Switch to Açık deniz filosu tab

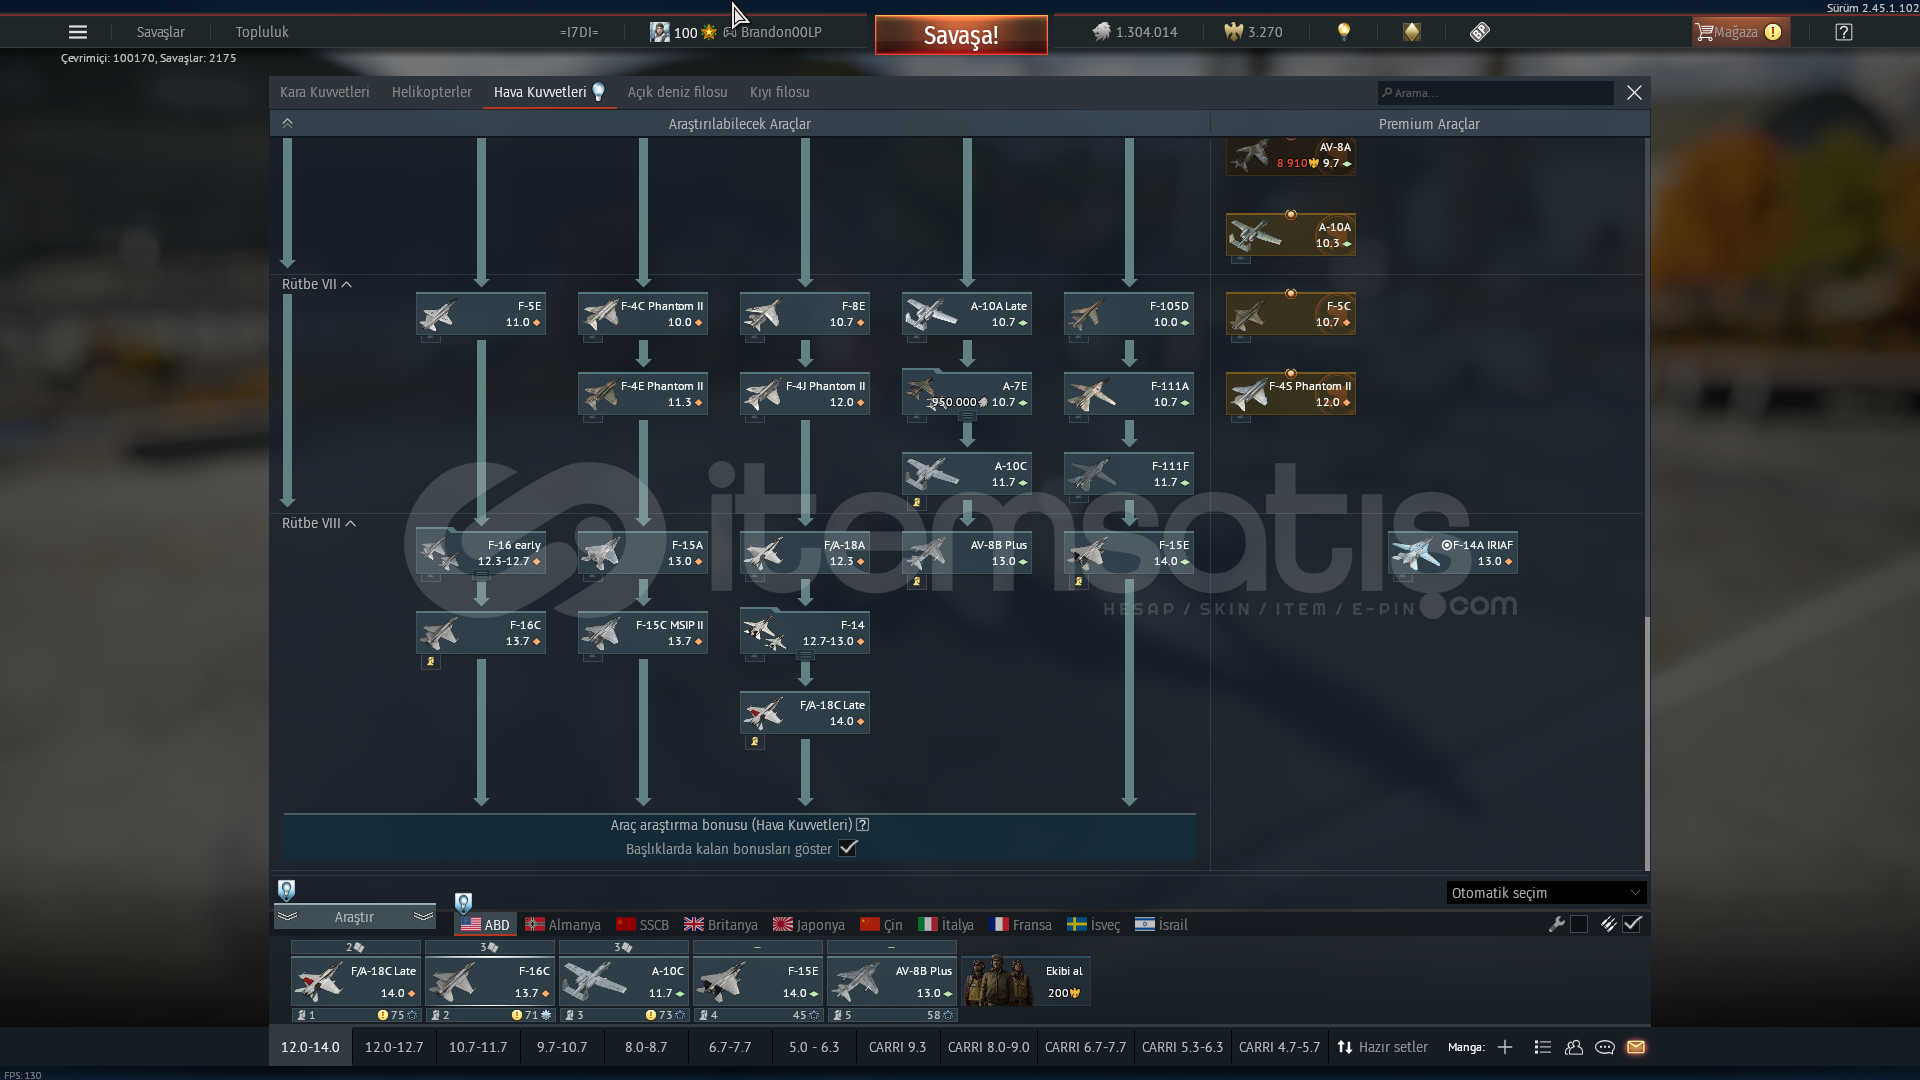[x=677, y=92]
